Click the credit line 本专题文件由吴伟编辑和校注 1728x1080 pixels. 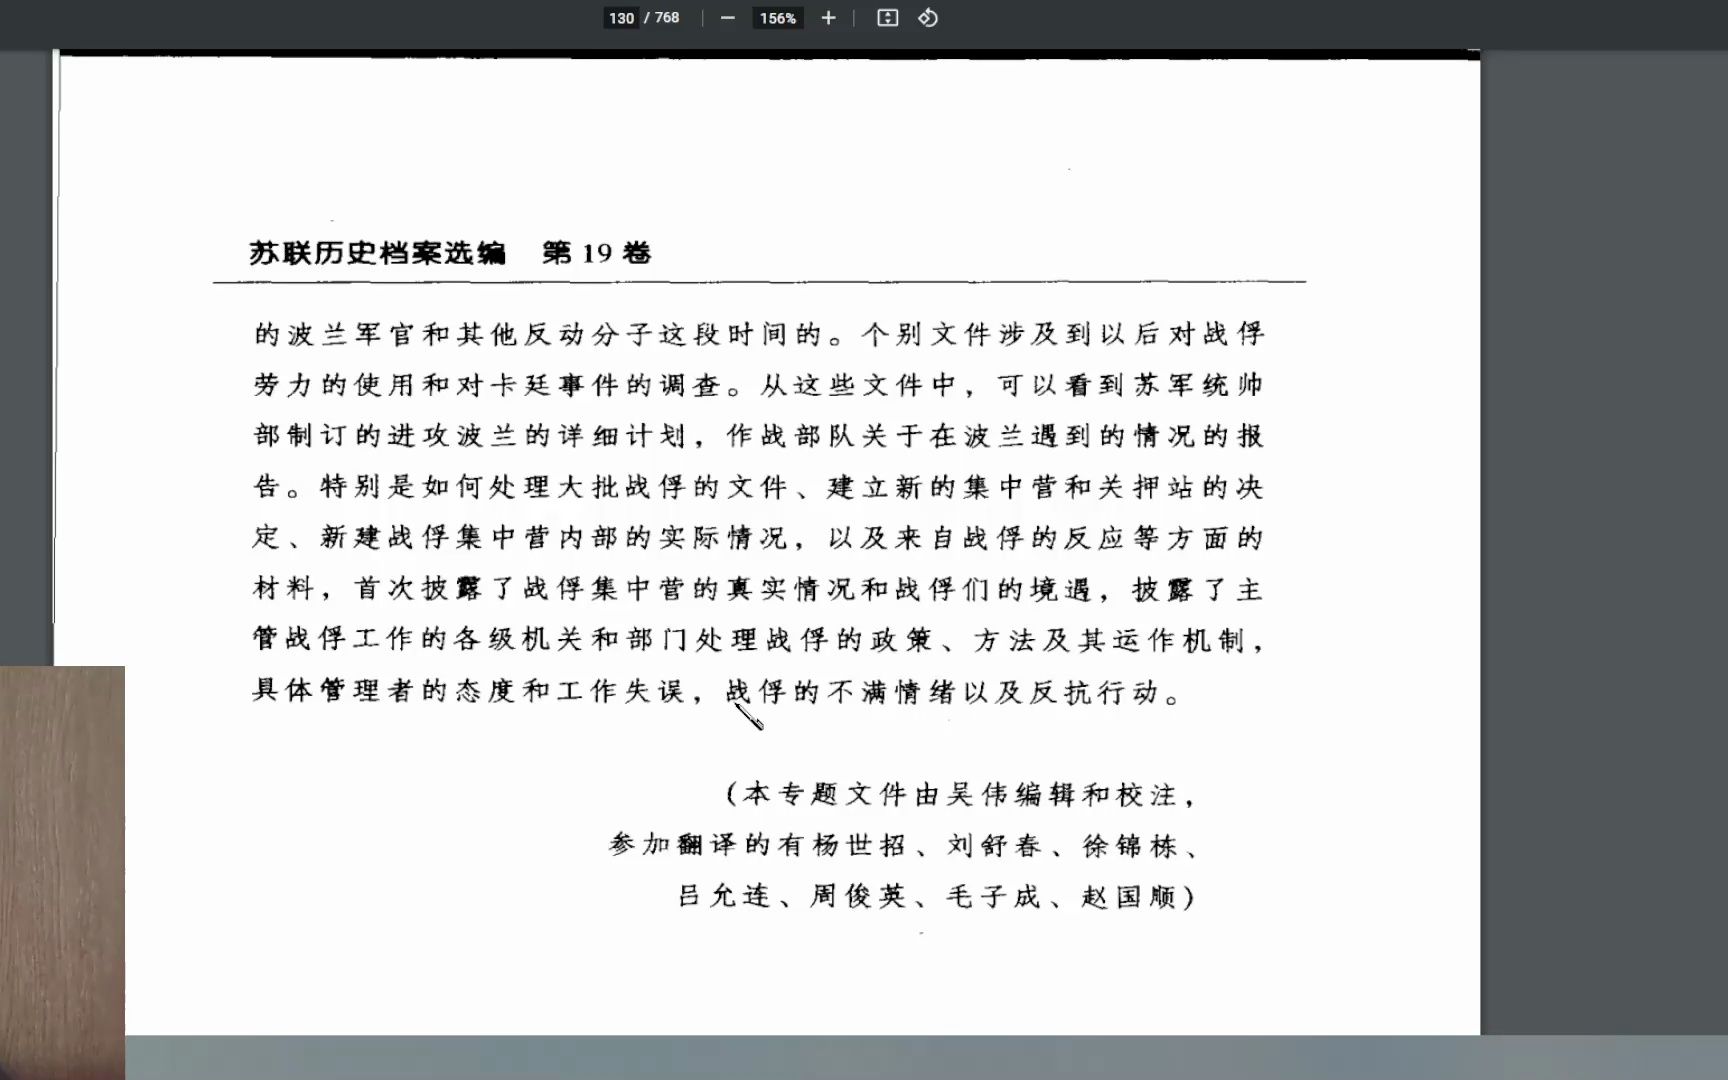pyautogui.click(x=961, y=795)
